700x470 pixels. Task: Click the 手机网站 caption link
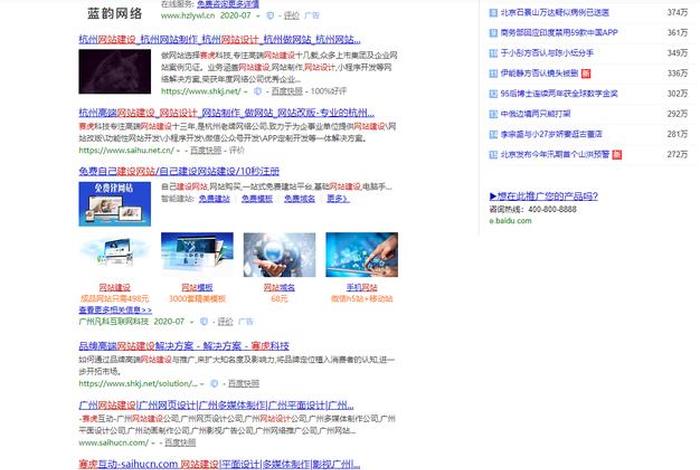pyautogui.click(x=362, y=287)
